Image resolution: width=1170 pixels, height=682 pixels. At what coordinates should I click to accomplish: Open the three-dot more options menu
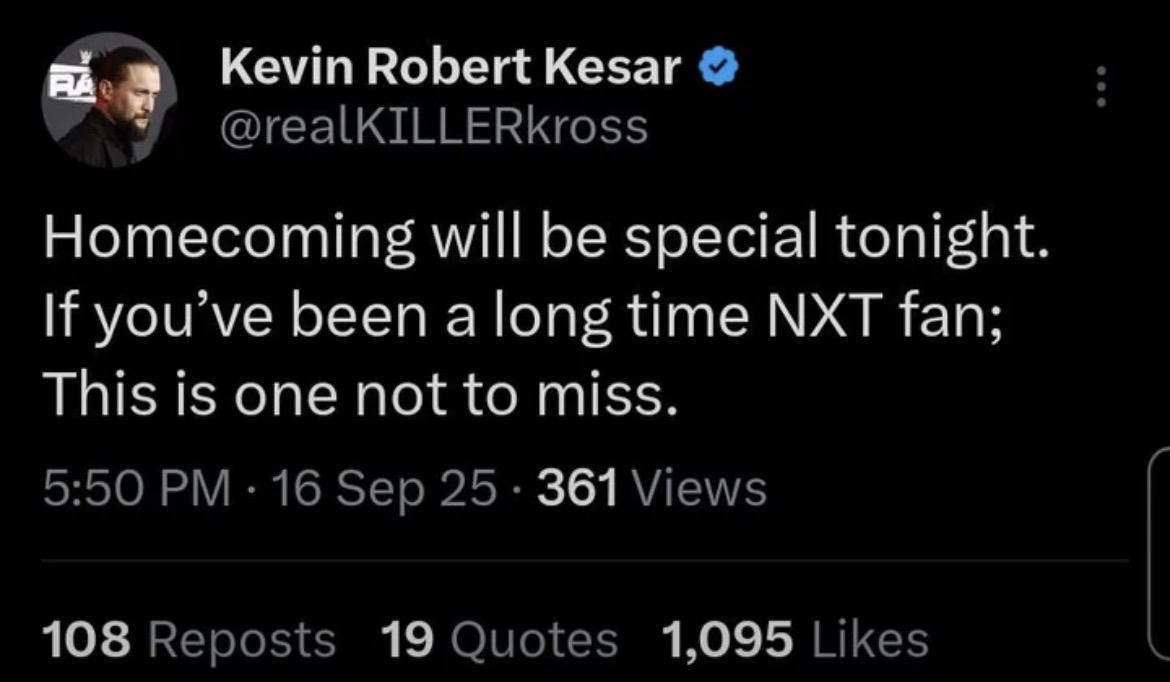(x=1101, y=87)
